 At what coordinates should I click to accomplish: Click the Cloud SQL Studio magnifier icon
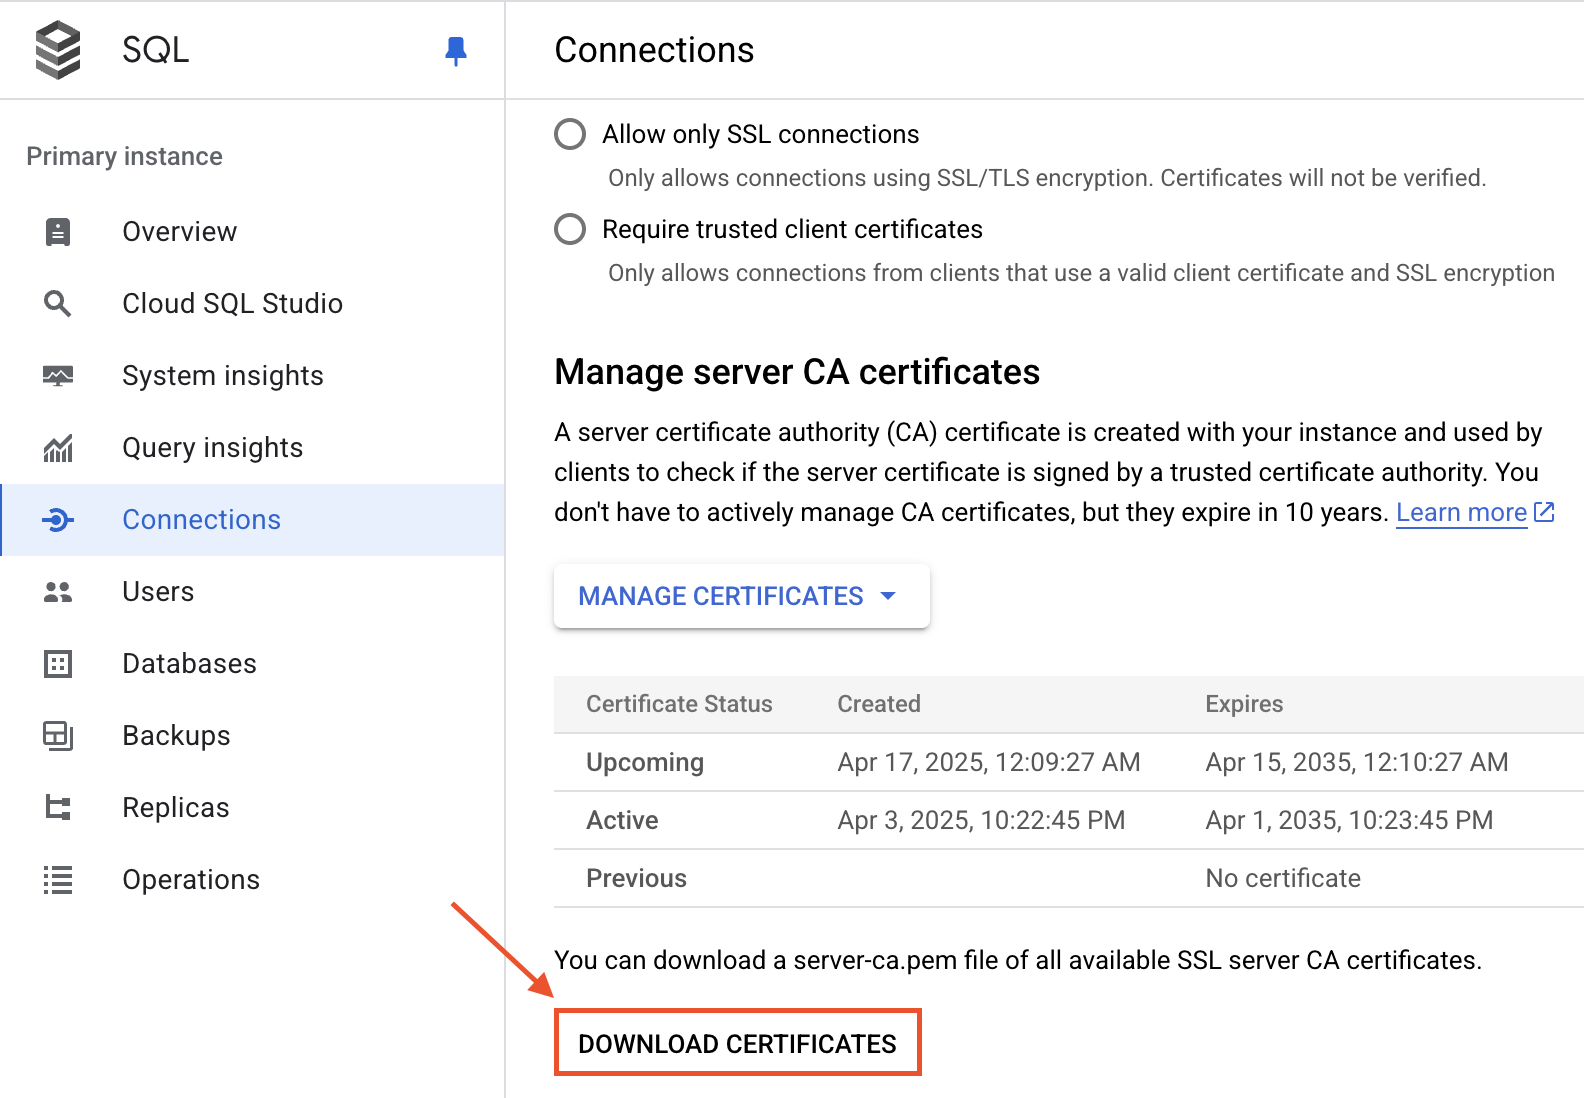coord(58,304)
